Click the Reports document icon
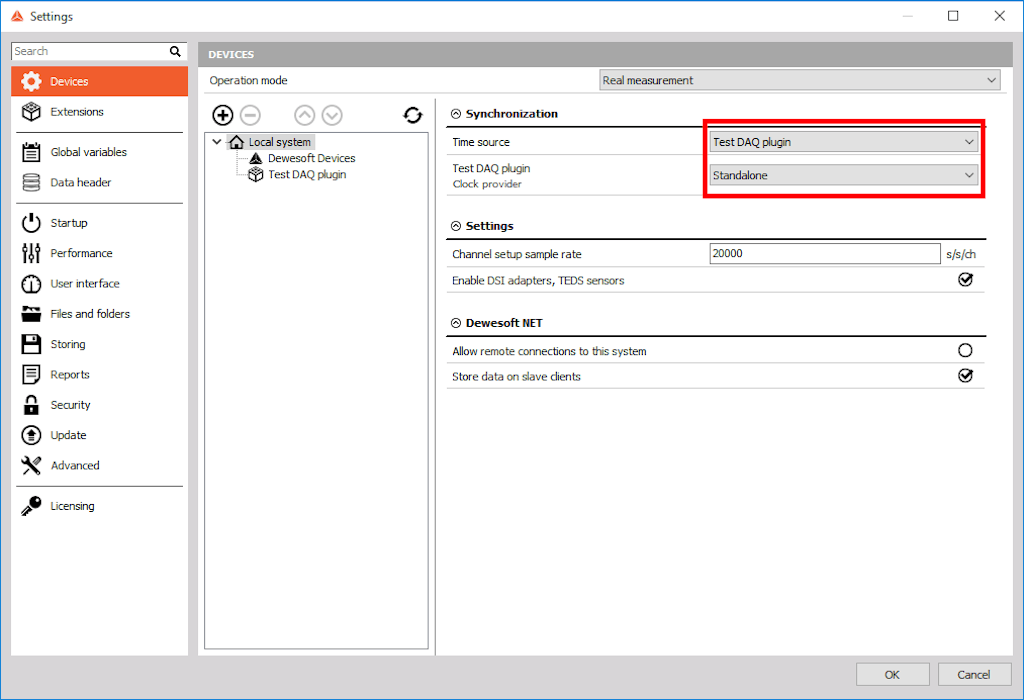Viewport: 1024px width, 700px height. pos(31,375)
